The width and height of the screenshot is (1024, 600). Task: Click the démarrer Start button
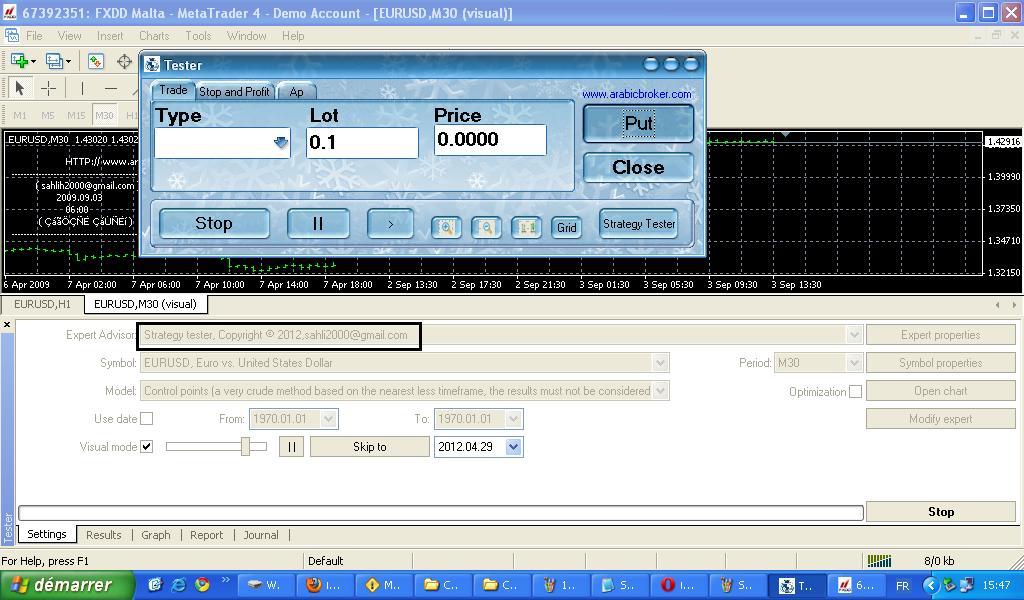pos(66,585)
